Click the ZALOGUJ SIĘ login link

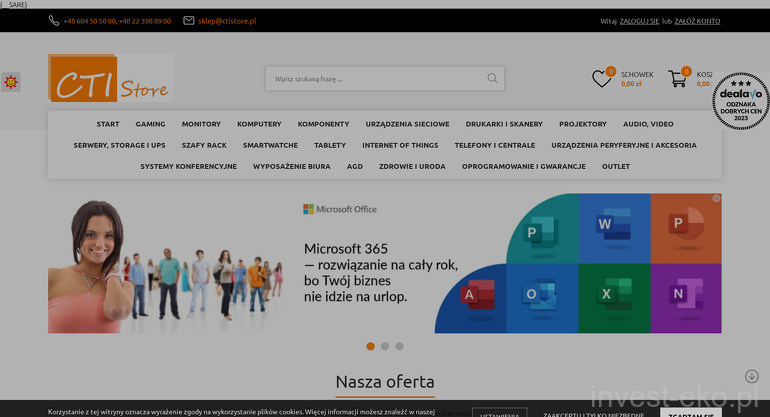pyautogui.click(x=639, y=21)
